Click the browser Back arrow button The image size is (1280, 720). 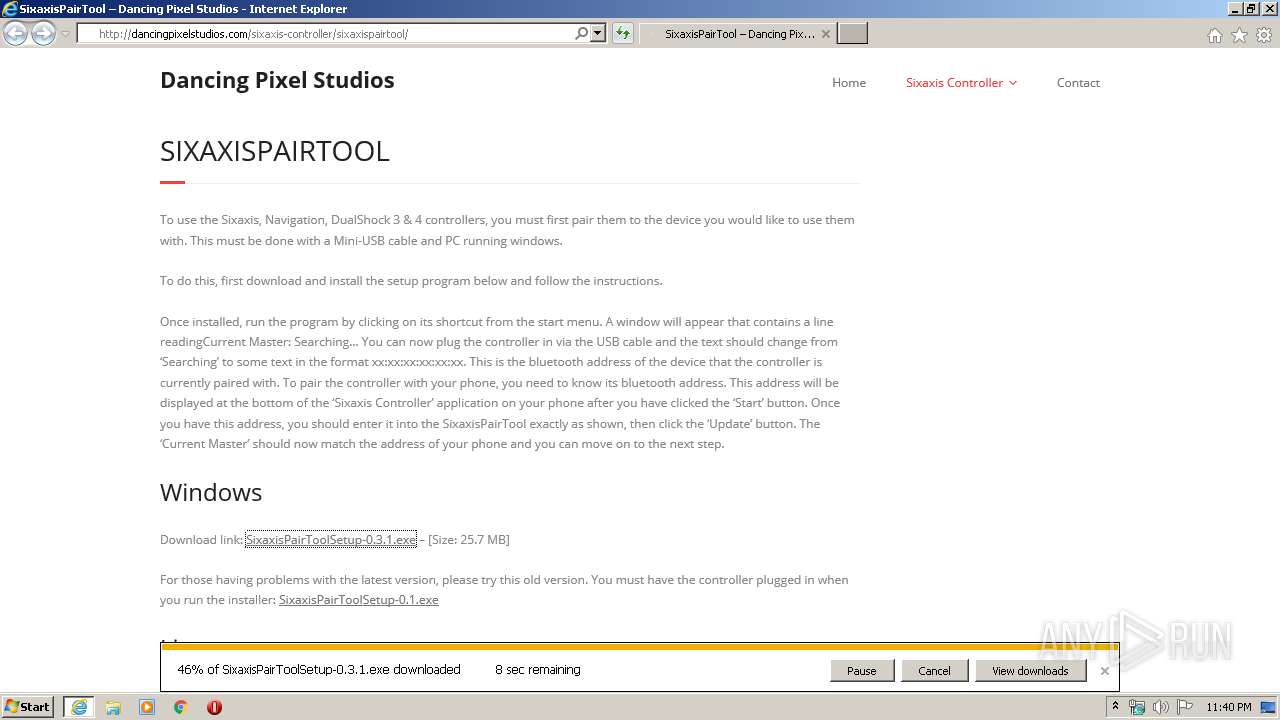pos(15,34)
